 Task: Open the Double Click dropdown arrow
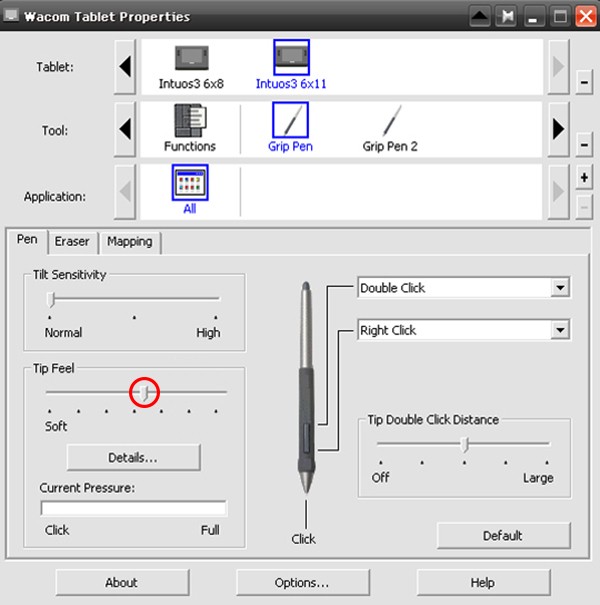(x=560, y=287)
